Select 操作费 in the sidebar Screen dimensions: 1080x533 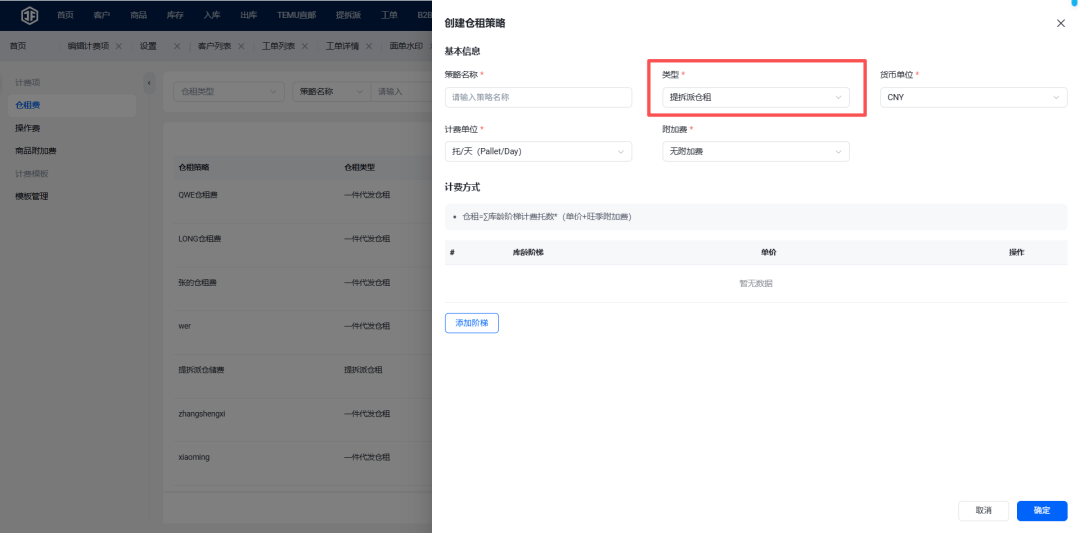point(28,128)
